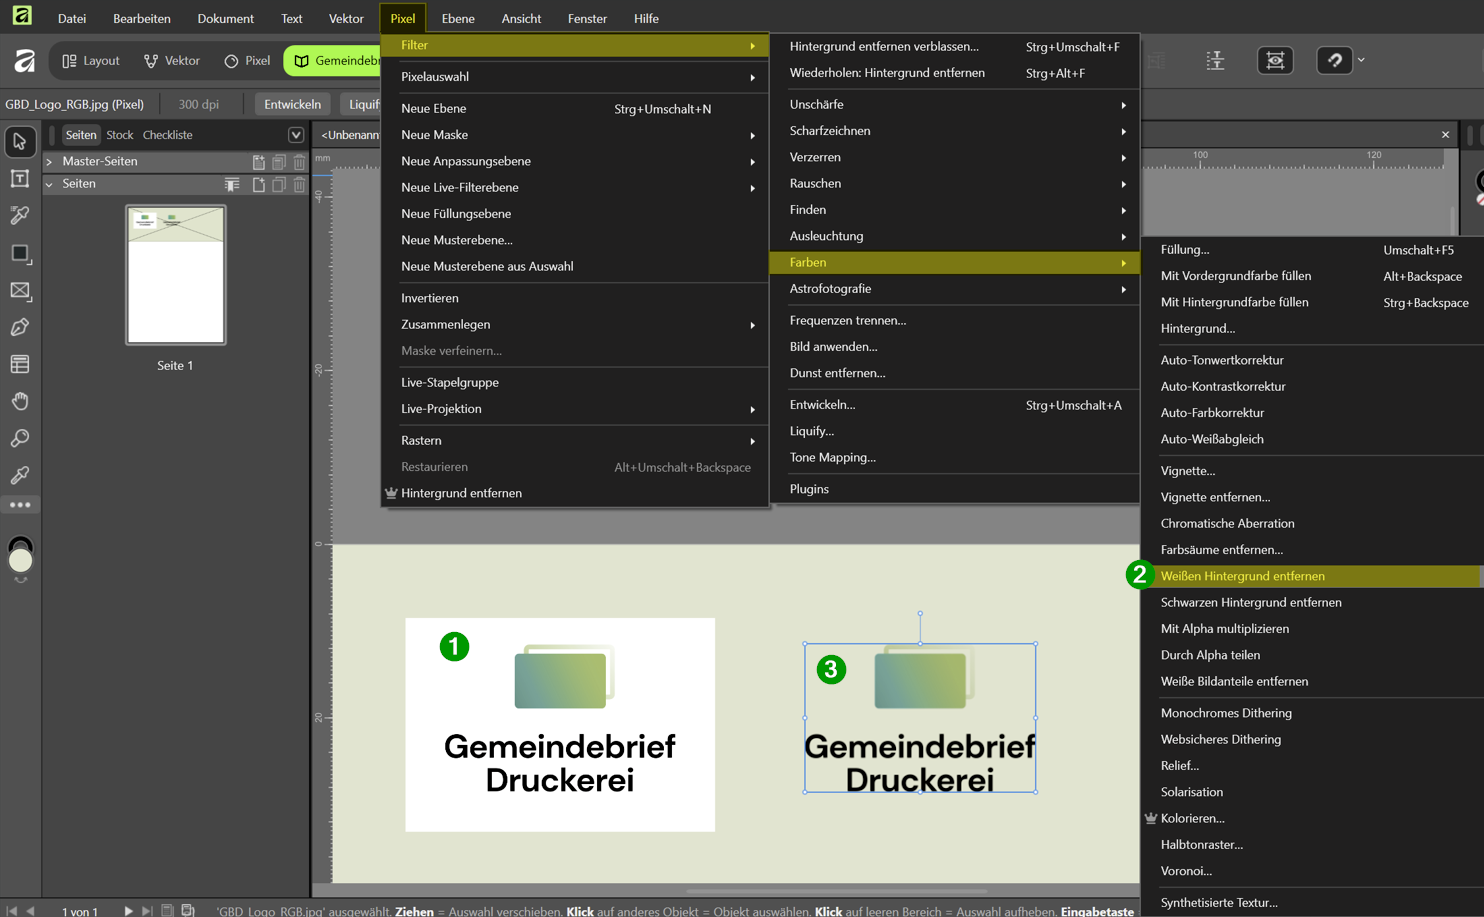Screen dimensions: 1484x917
Task: Select the Frame Text tool
Action: point(20,179)
